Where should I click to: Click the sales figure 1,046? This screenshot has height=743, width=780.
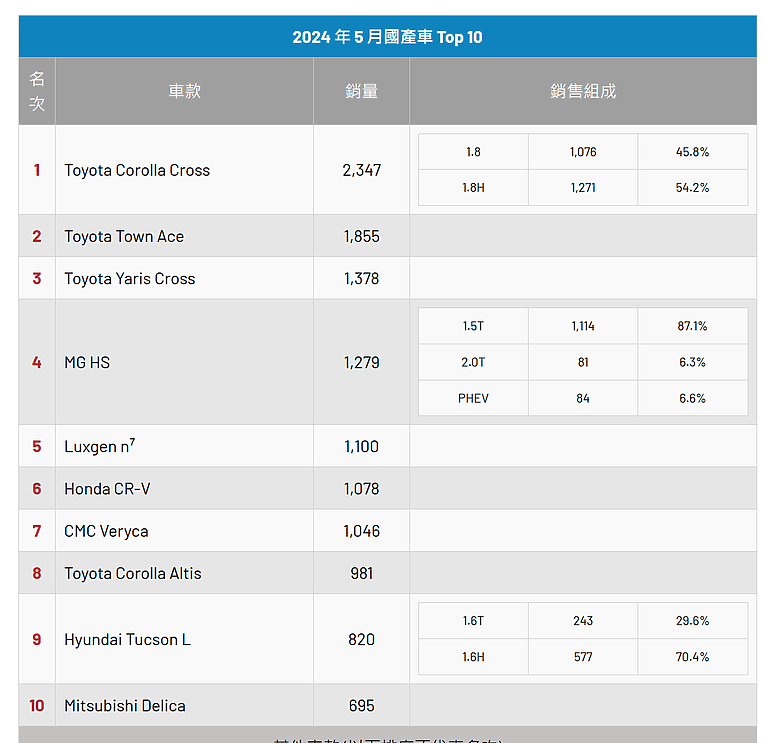[x=362, y=531]
